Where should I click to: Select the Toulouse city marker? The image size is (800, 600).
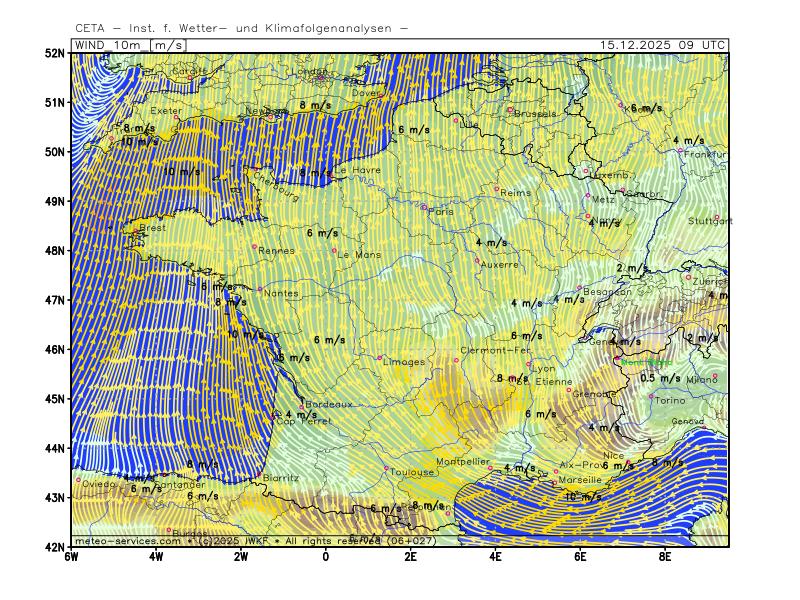(x=386, y=468)
